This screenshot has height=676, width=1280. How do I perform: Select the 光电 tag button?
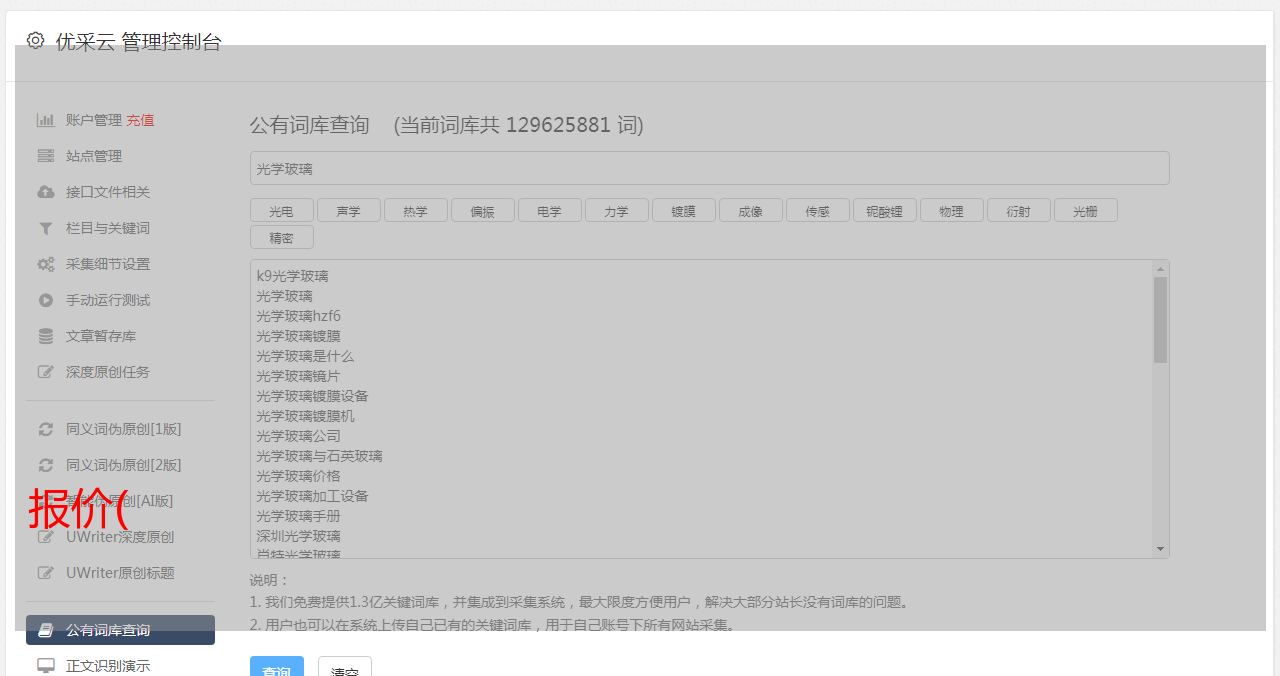(282, 210)
